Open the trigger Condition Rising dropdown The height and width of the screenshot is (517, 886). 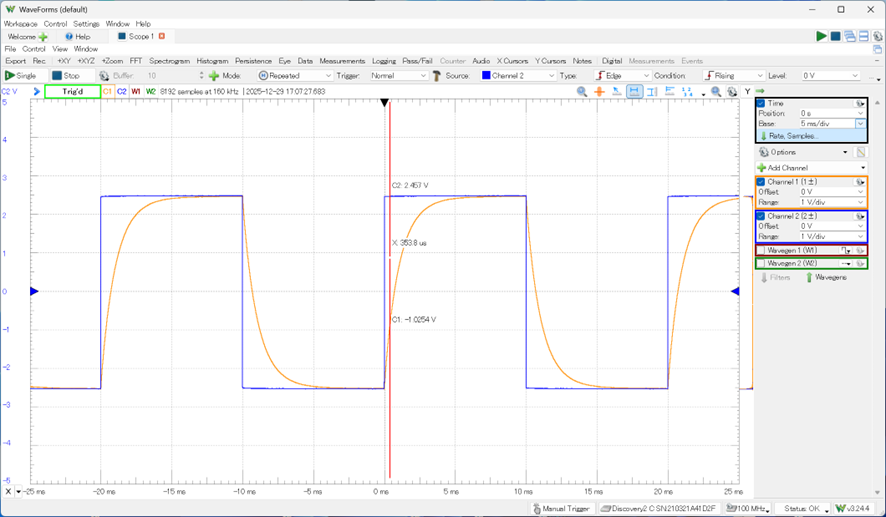735,75
